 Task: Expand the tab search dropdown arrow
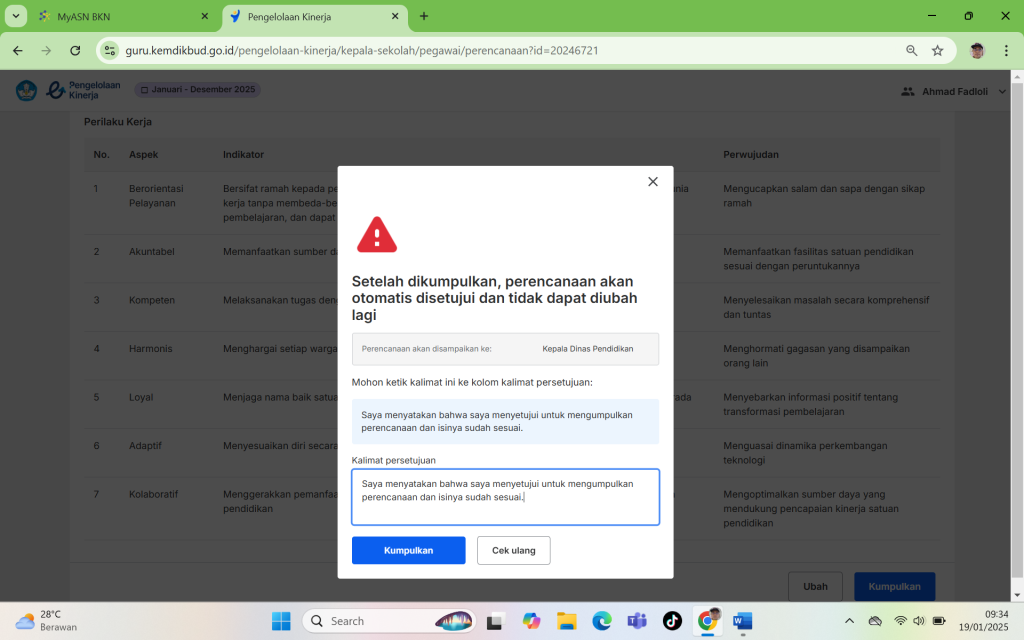(17, 17)
